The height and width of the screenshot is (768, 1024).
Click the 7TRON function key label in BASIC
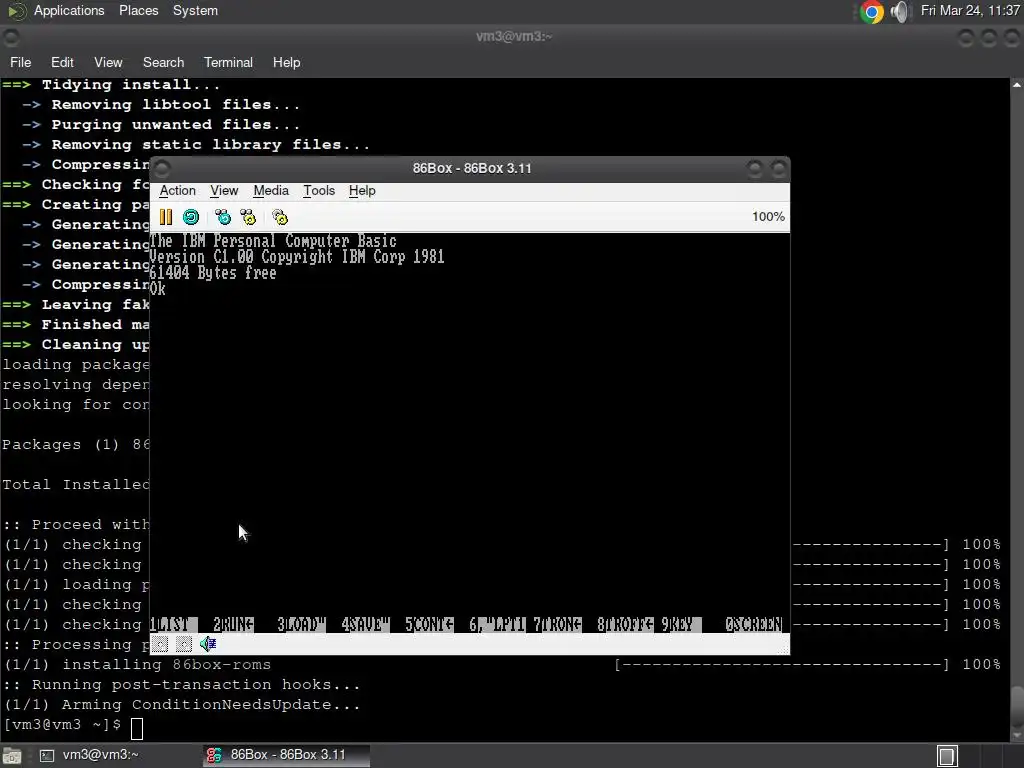pos(557,625)
